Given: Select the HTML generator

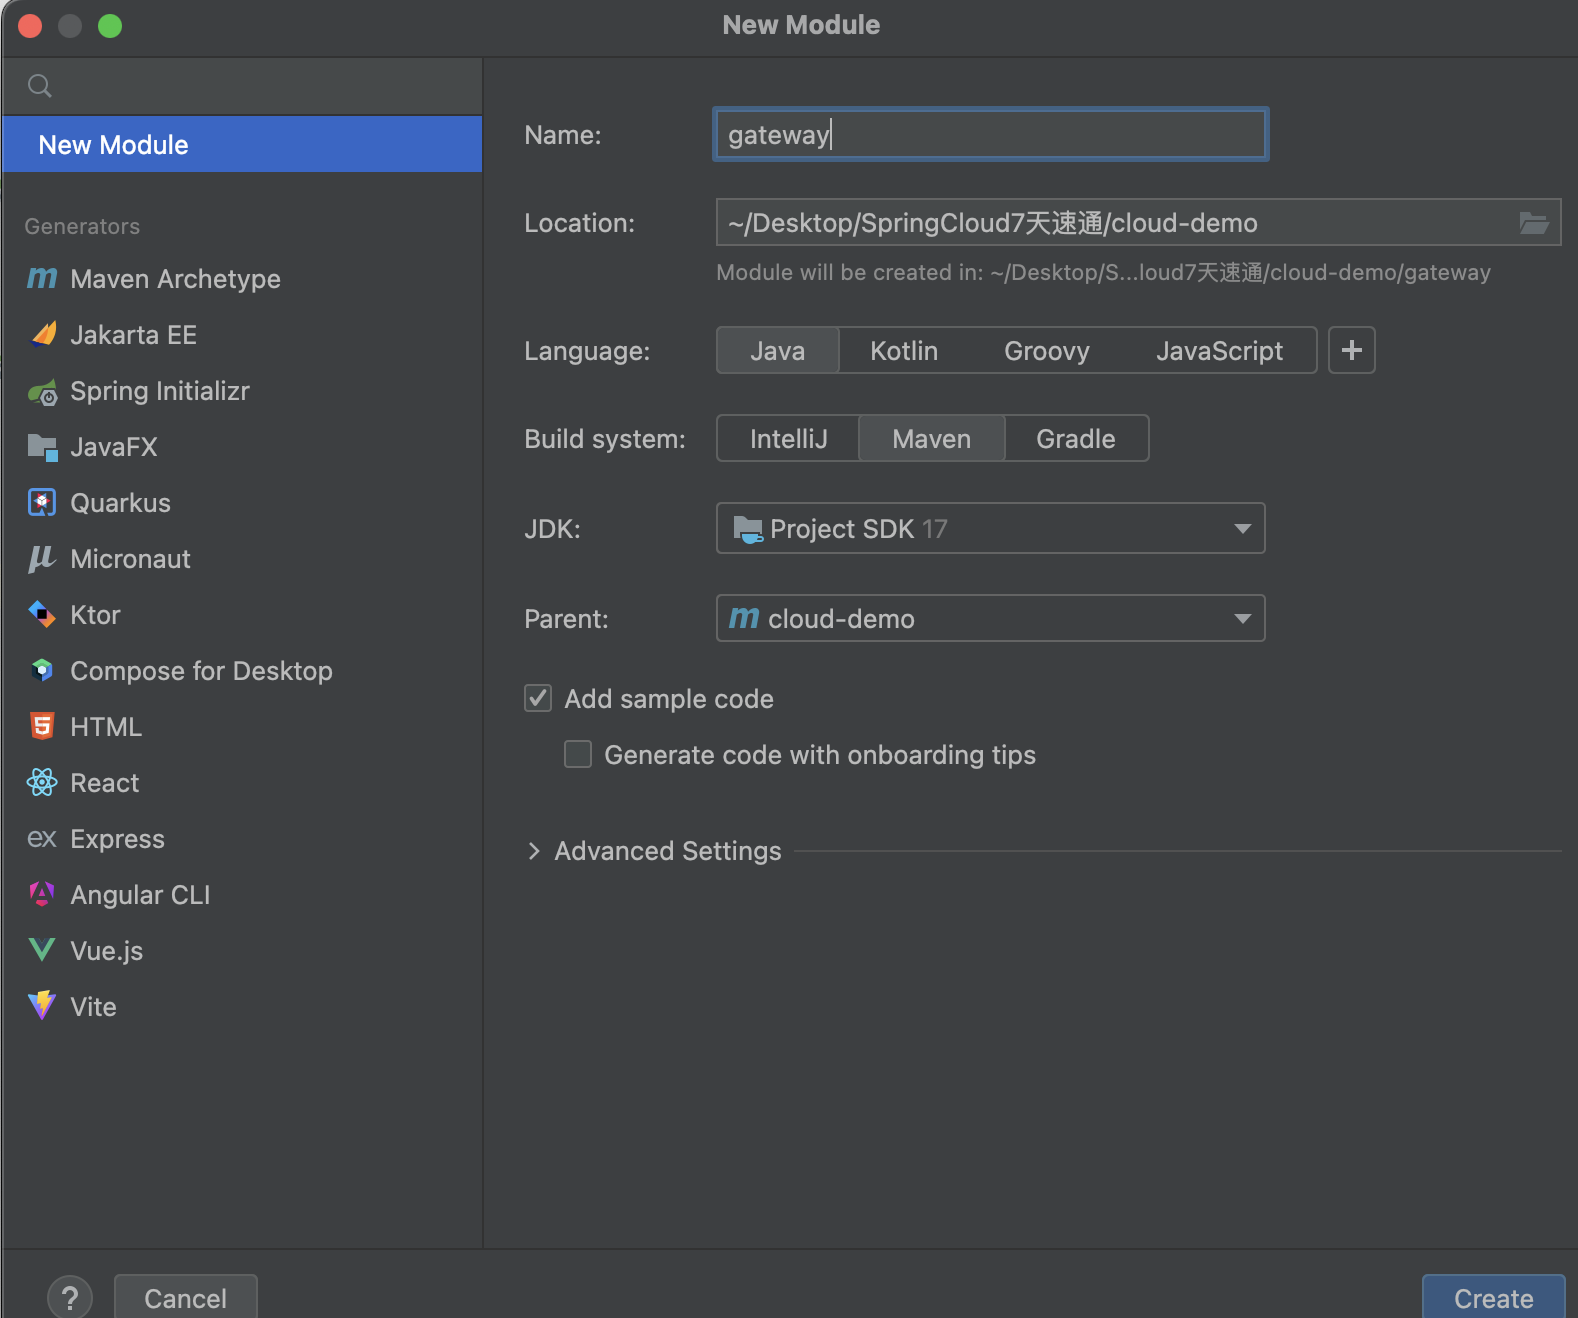Looking at the screenshot, I should coord(242,727).
